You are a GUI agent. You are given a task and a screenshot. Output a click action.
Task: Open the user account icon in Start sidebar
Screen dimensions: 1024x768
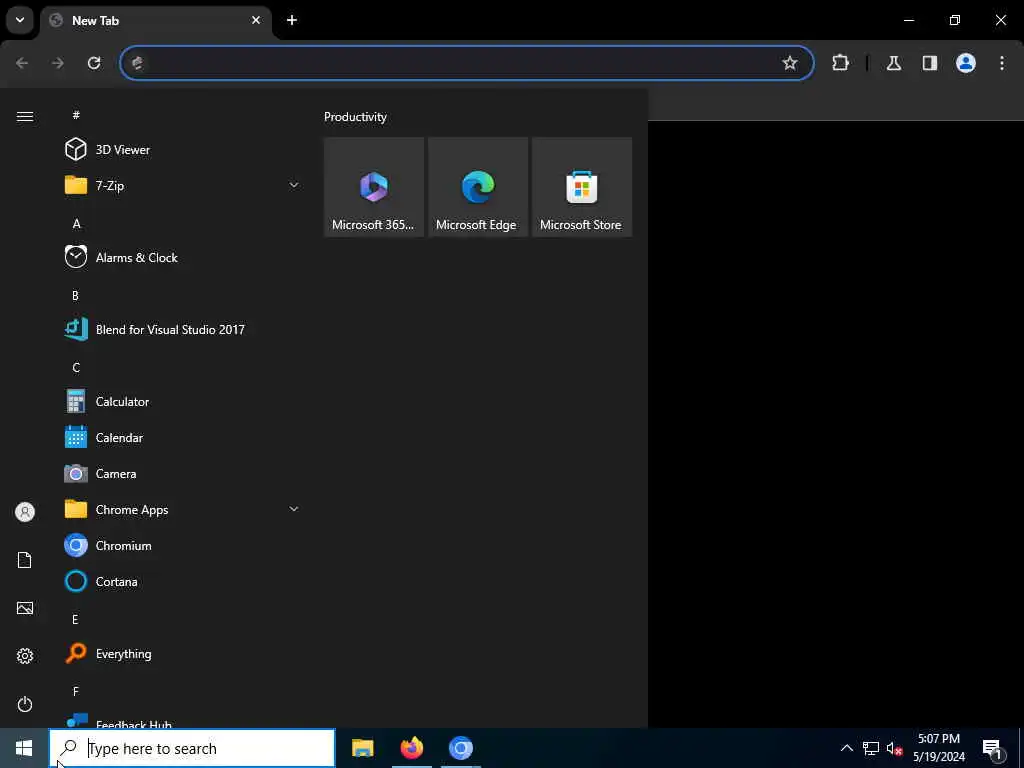coord(25,512)
